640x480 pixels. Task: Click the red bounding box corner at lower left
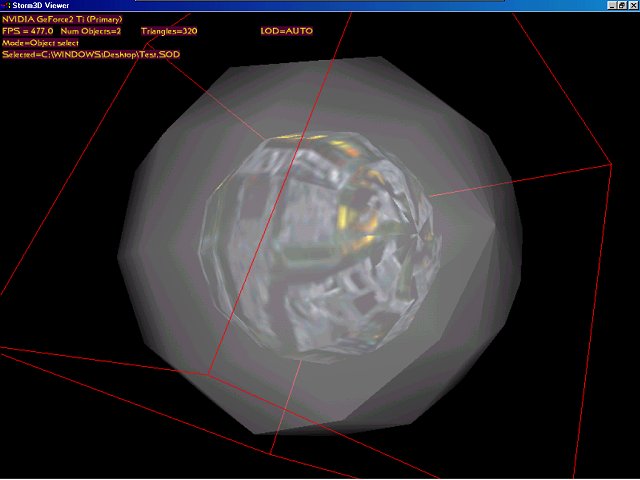208,374
